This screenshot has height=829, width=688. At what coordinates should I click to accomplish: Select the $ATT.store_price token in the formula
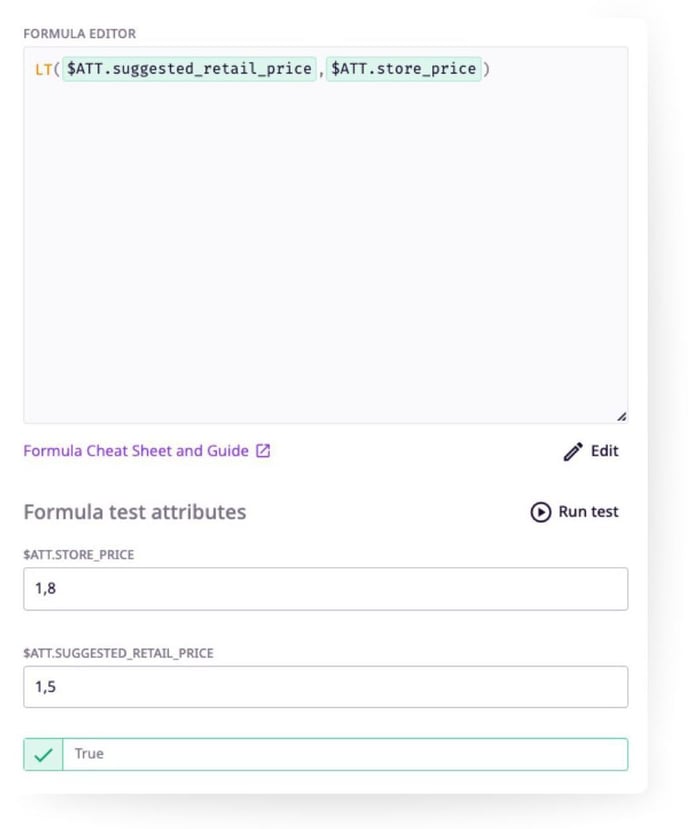tap(404, 69)
